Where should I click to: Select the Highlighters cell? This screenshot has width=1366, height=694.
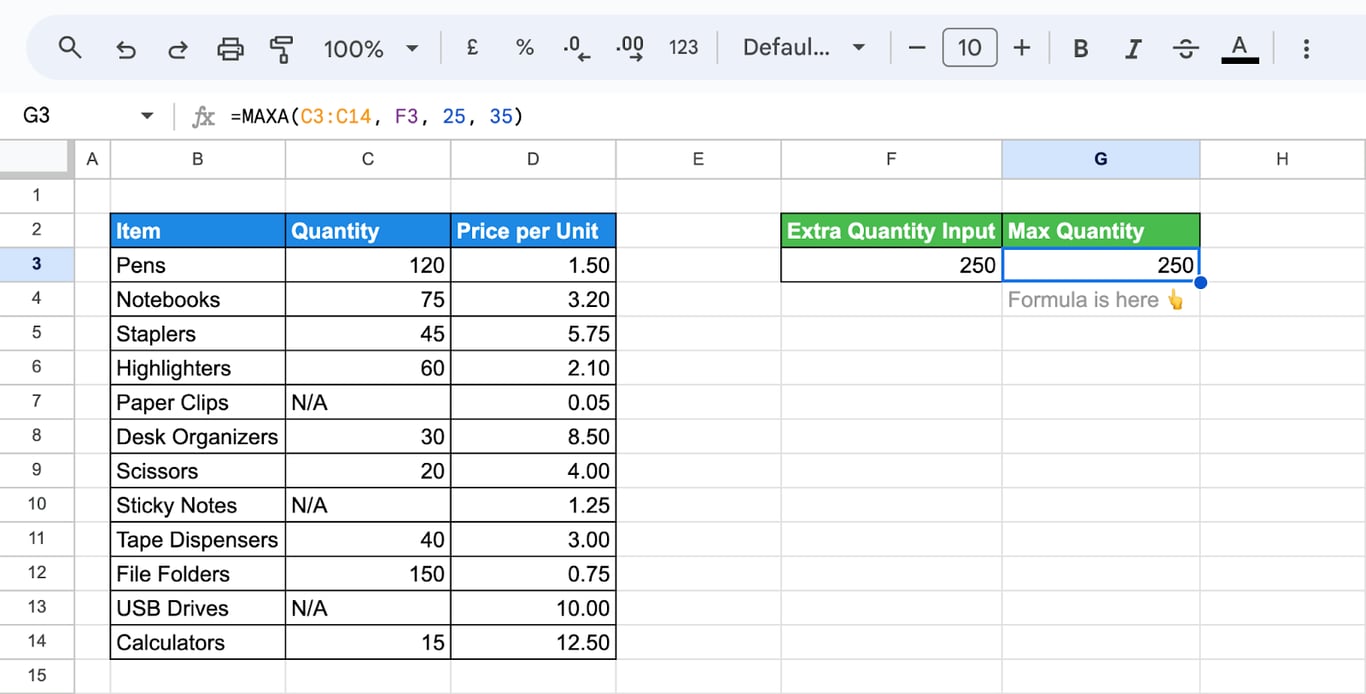pos(197,368)
